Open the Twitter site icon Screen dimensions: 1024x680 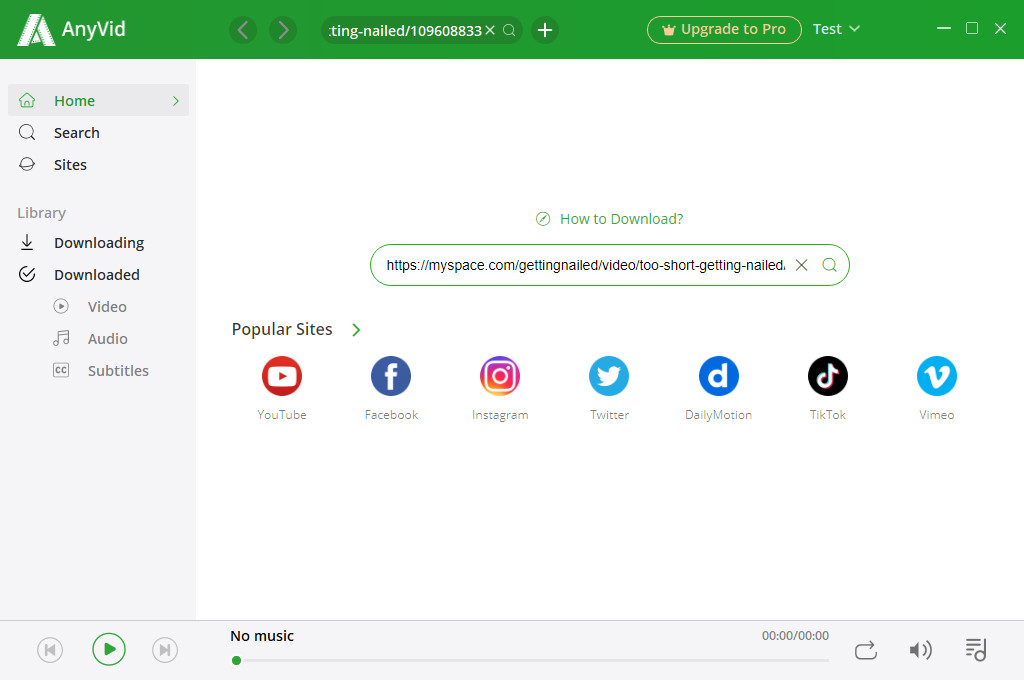click(x=609, y=376)
